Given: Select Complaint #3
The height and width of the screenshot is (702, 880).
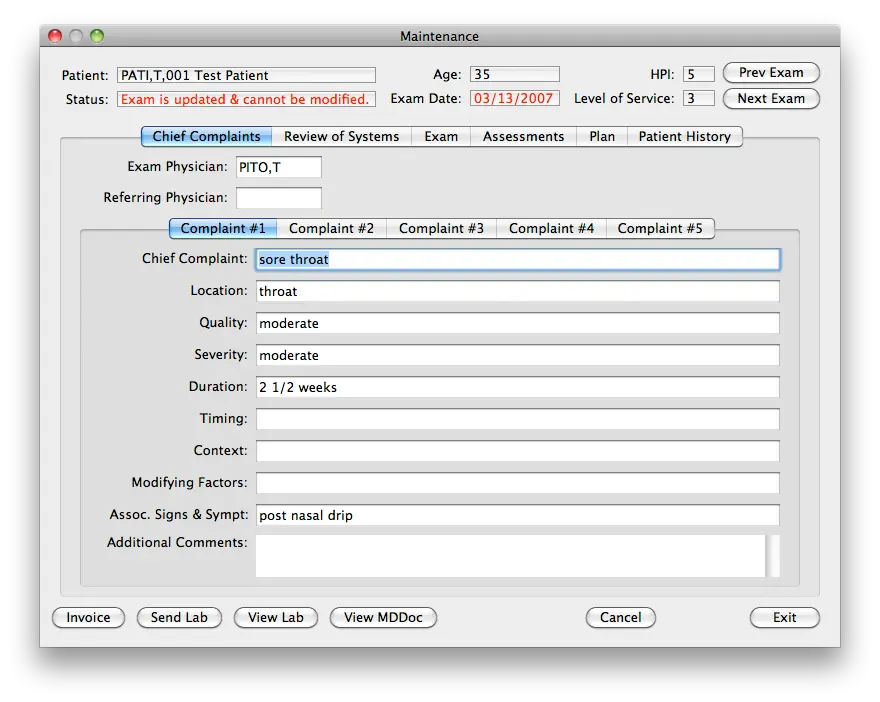Looking at the screenshot, I should point(441,228).
